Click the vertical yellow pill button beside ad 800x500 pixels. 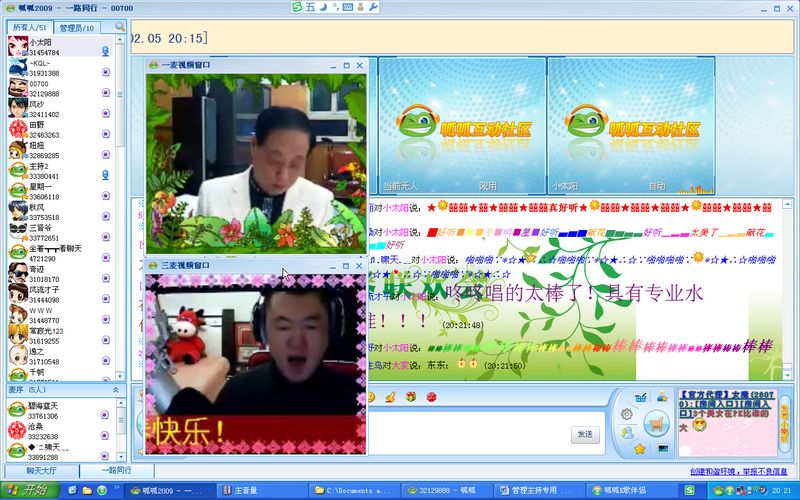pyautogui.click(x=784, y=424)
